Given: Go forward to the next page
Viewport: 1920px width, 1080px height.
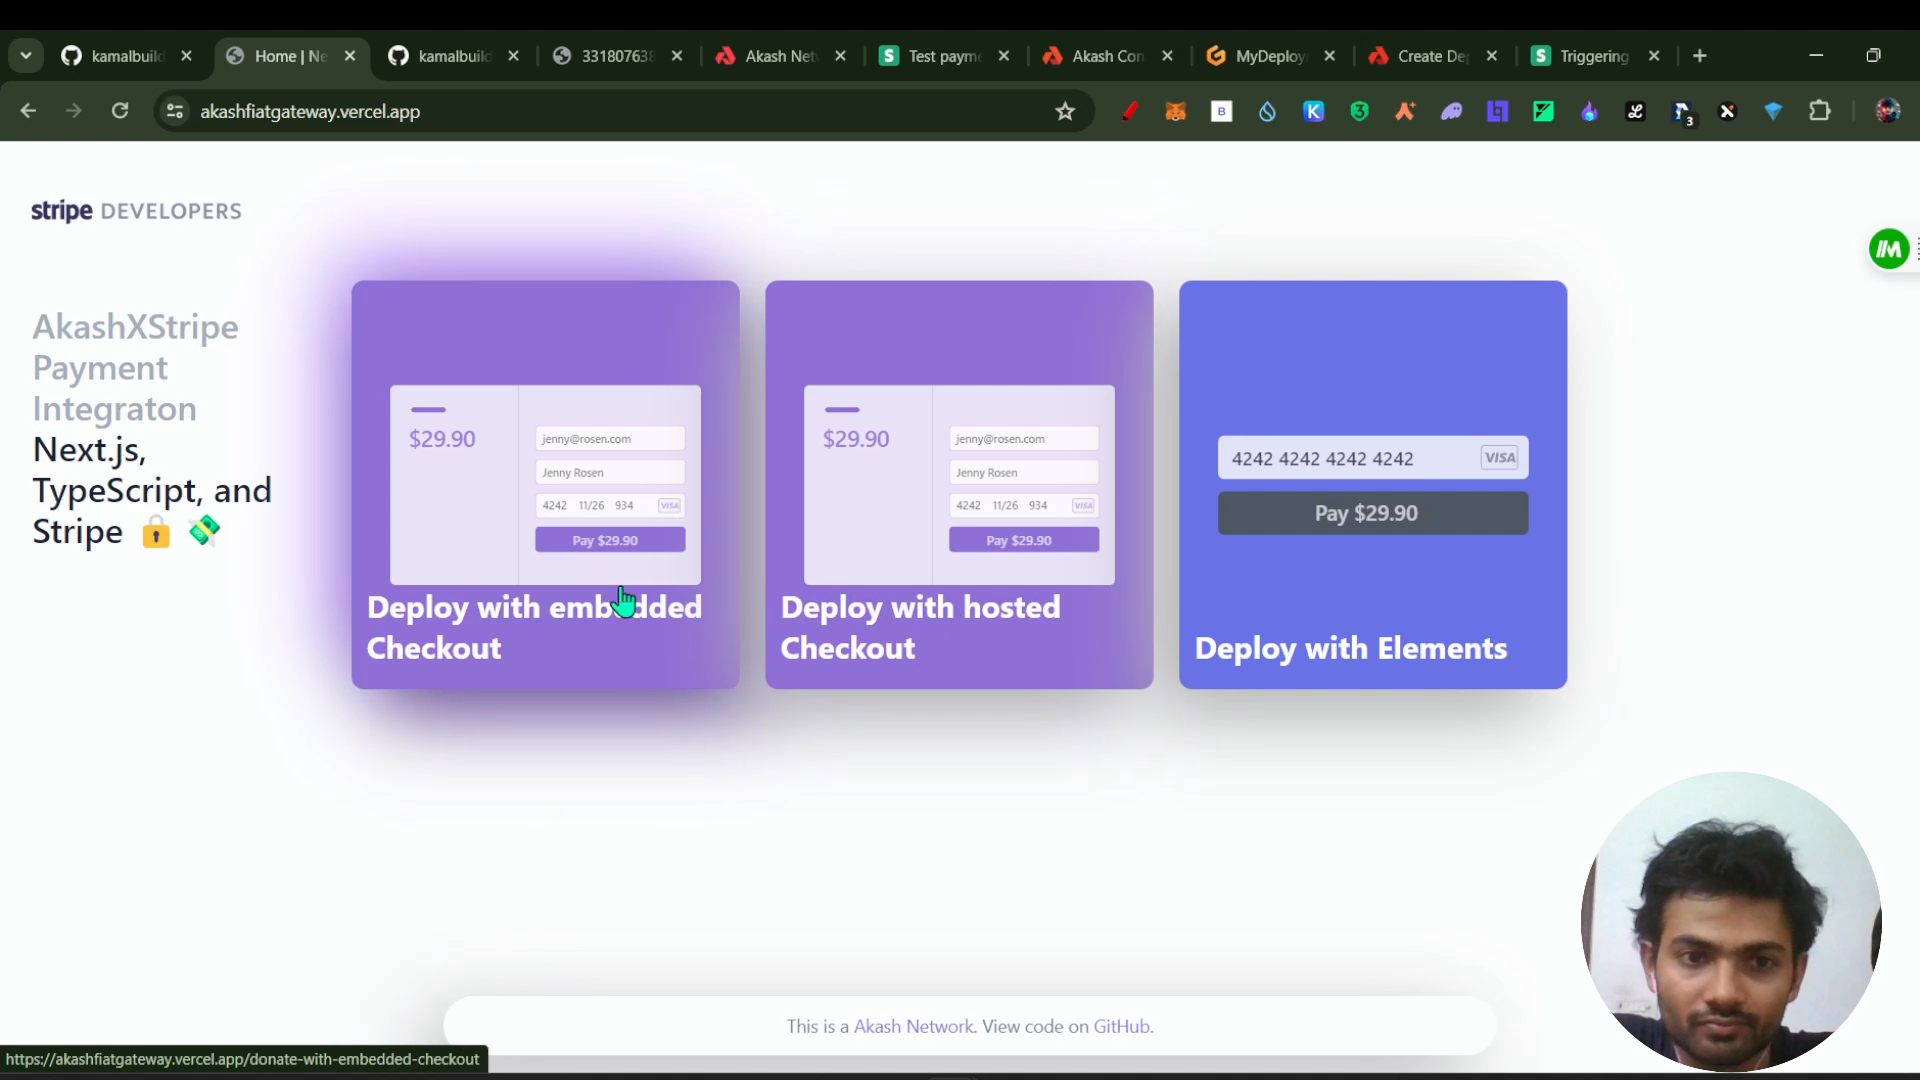Looking at the screenshot, I should 74,111.
